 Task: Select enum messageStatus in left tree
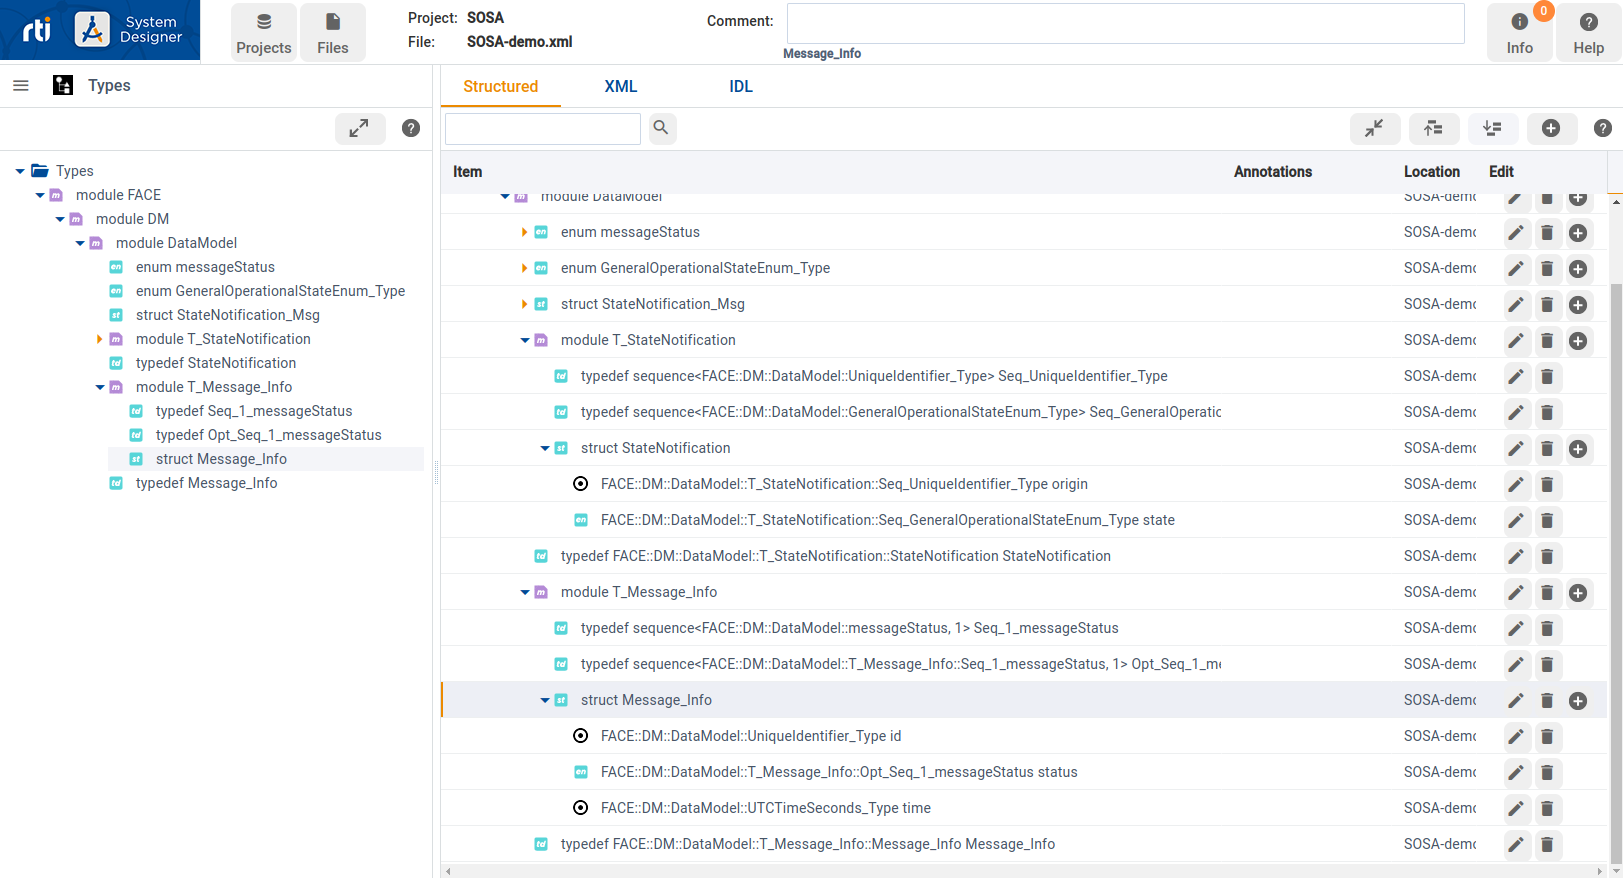click(205, 267)
